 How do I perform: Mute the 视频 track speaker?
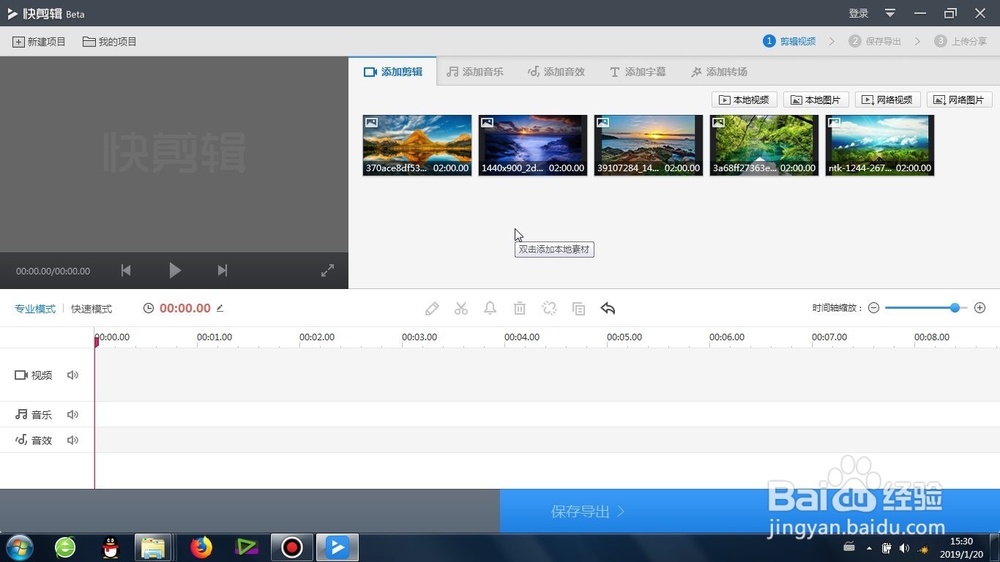[73, 375]
